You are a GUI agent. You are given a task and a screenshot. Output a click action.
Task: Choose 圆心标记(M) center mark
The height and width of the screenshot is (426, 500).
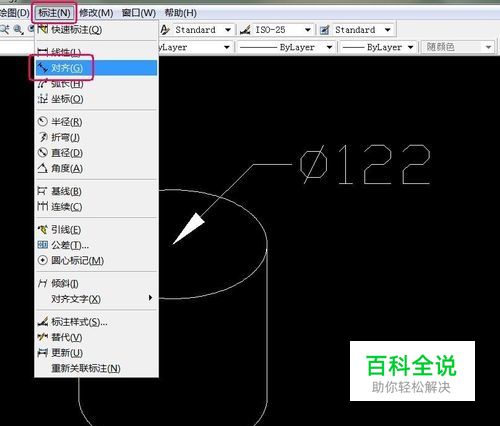(97, 261)
